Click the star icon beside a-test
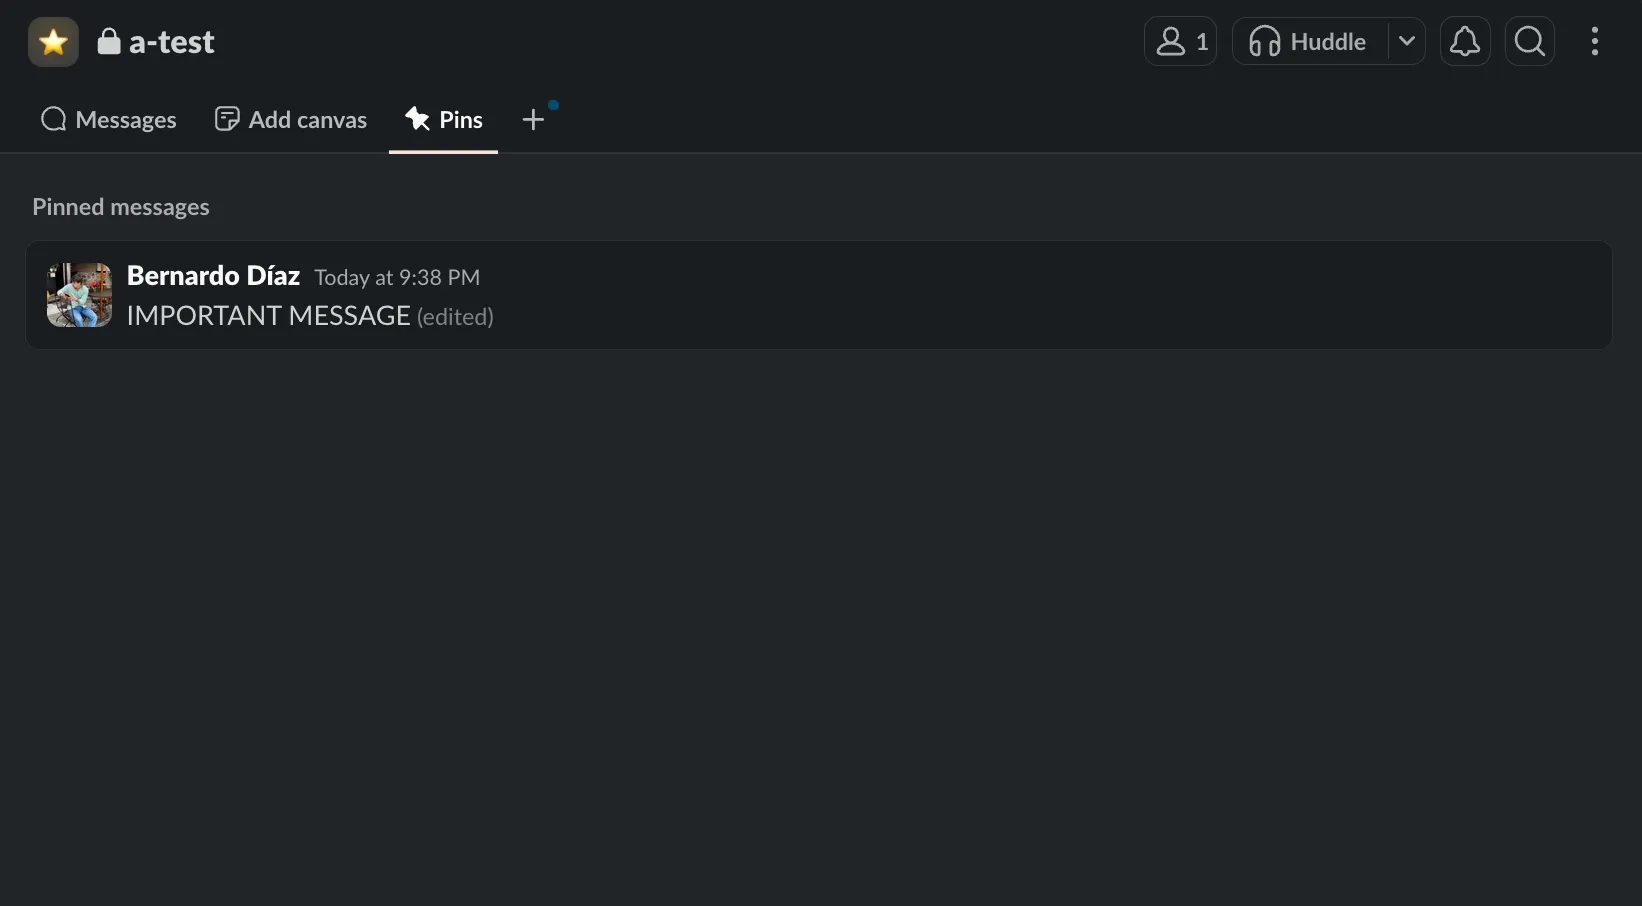Image resolution: width=1642 pixels, height=906 pixels. 53,42
